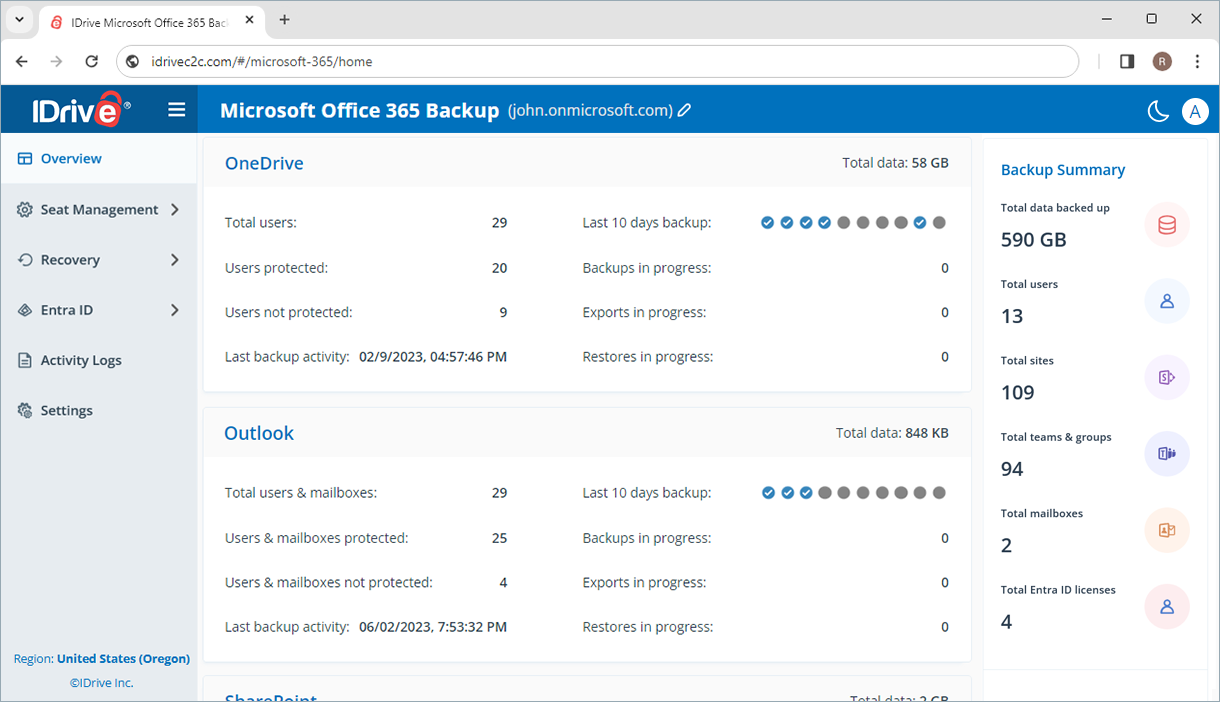1220x702 pixels.
Task: Select the Overview menu item
Action: [x=99, y=159]
